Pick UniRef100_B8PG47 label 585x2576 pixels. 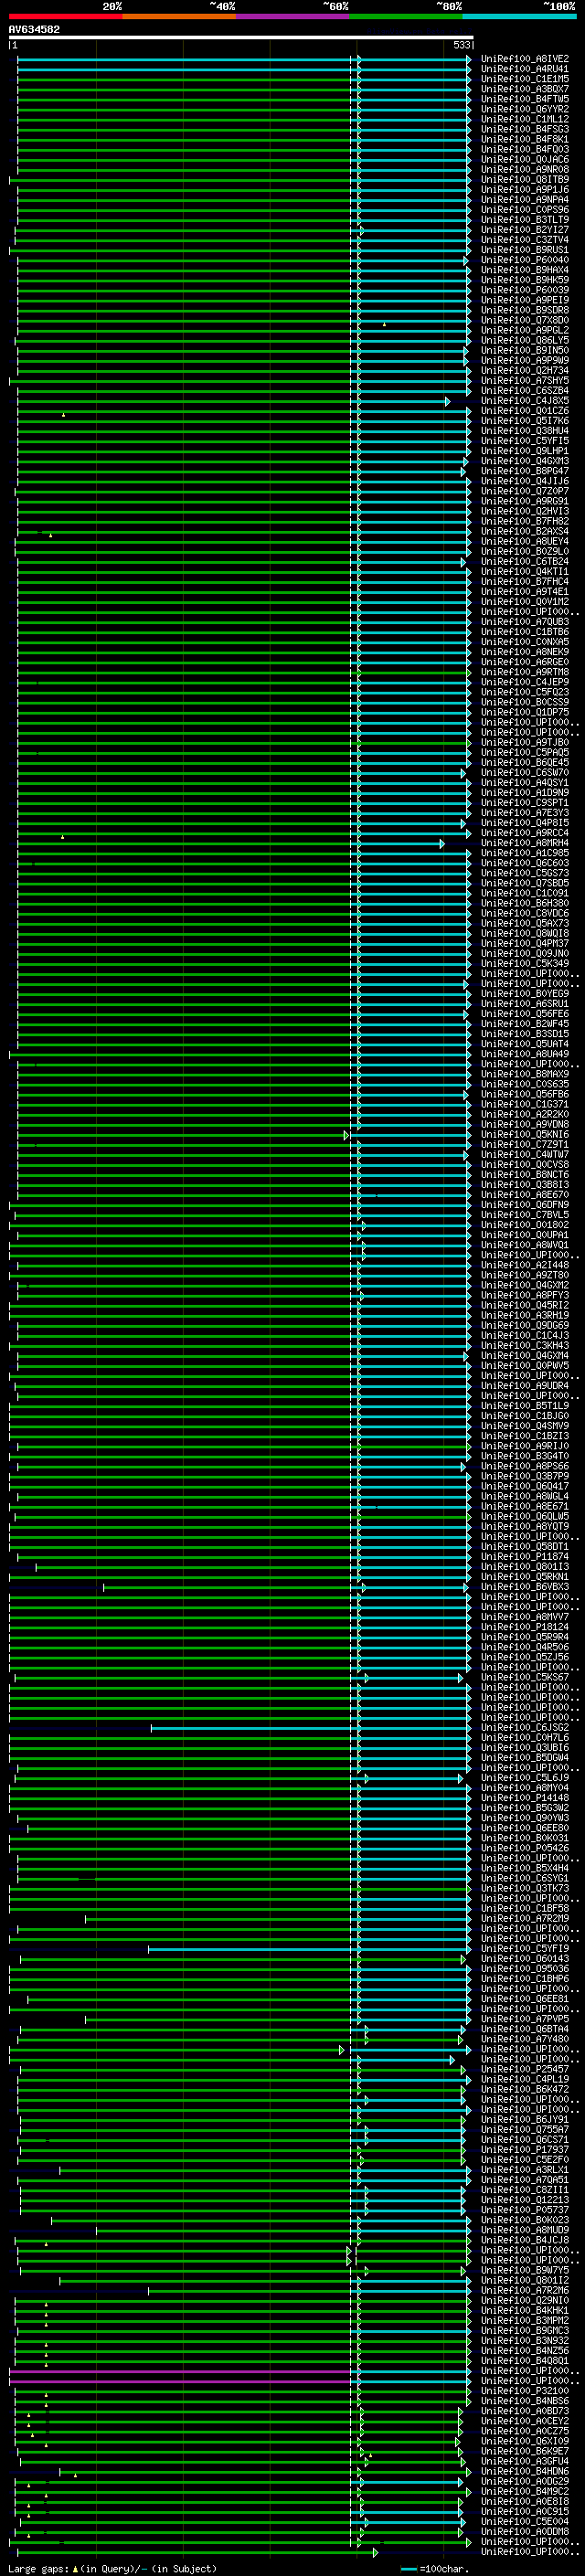tap(525, 471)
